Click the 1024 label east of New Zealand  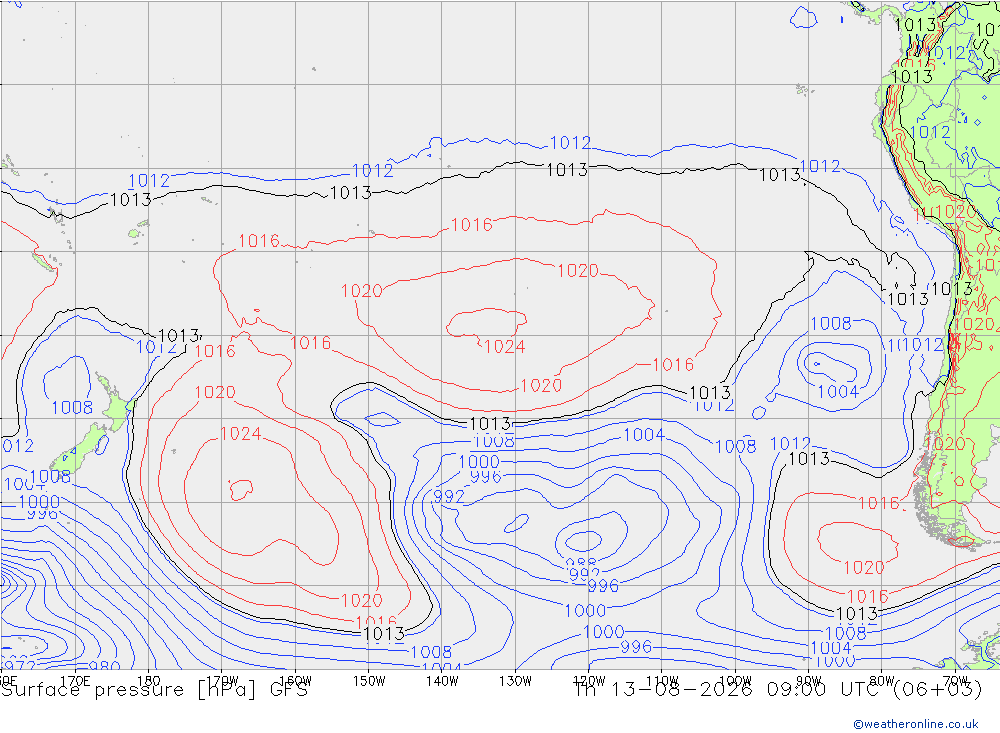coord(240,434)
